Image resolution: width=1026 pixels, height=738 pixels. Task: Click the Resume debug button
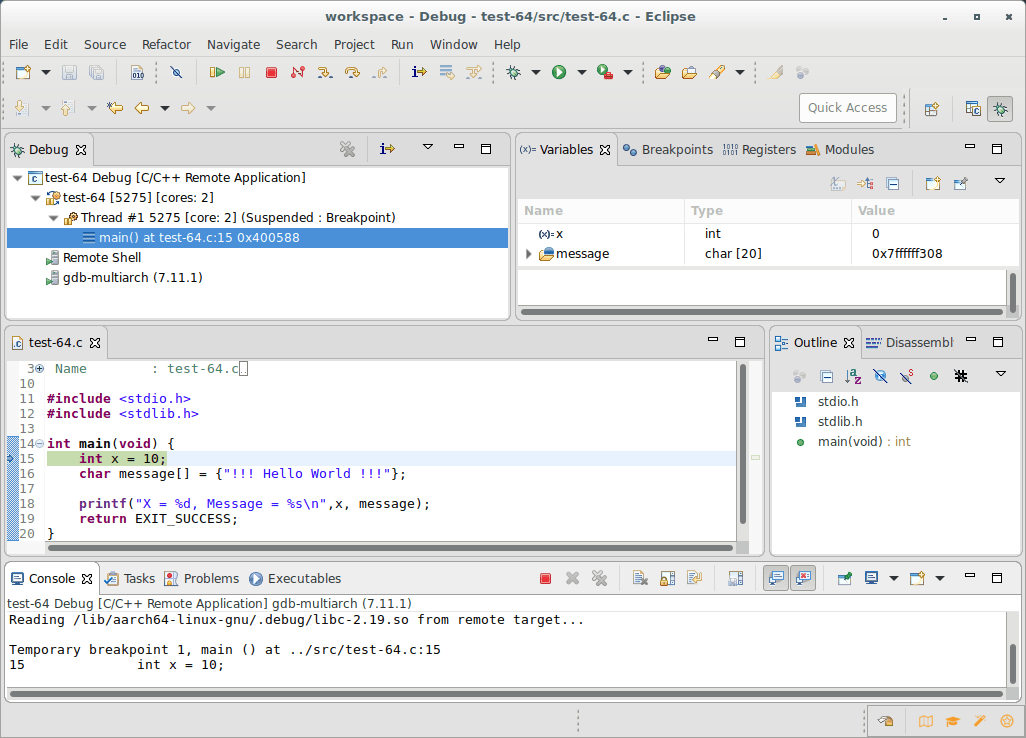point(217,72)
